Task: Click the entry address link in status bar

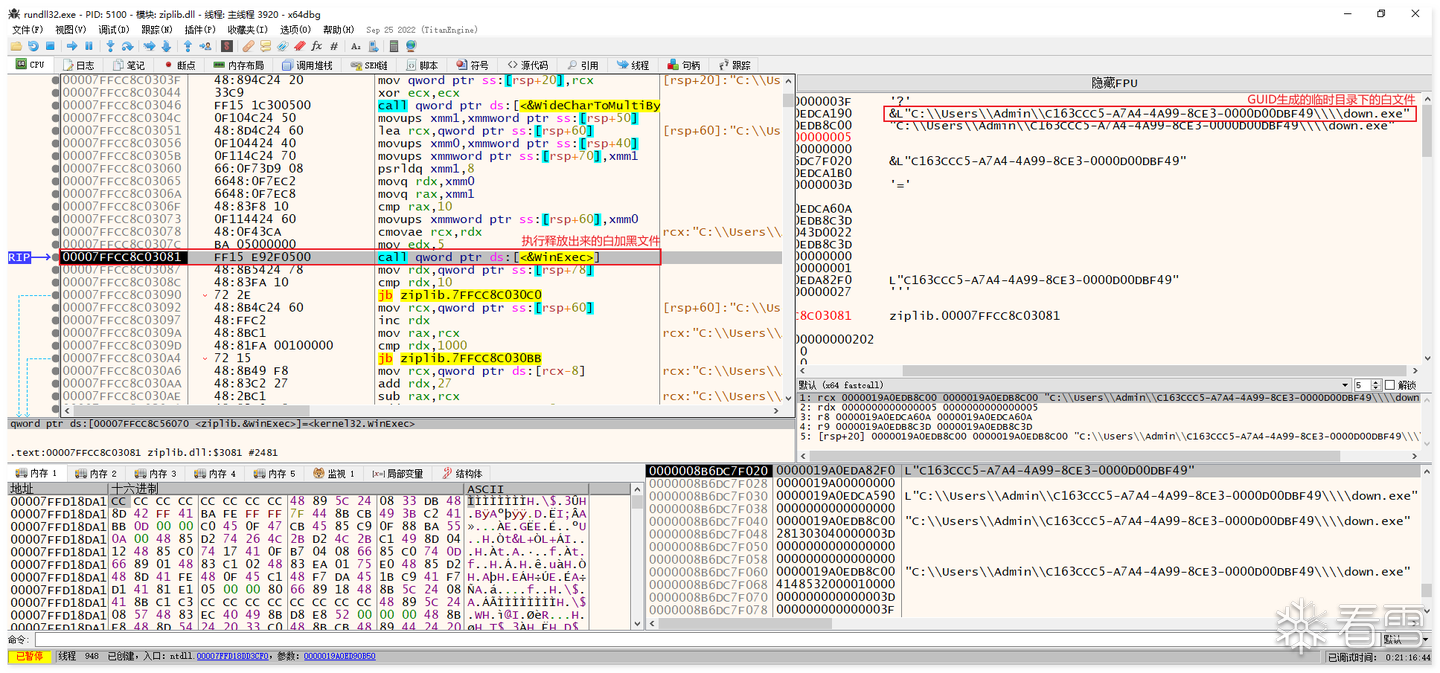Action: click(x=231, y=656)
